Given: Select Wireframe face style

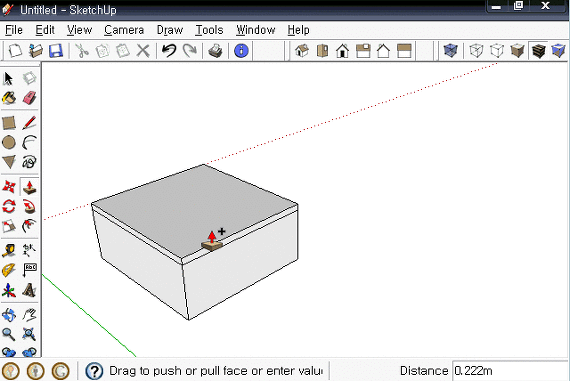Looking at the screenshot, I should coord(476,51).
